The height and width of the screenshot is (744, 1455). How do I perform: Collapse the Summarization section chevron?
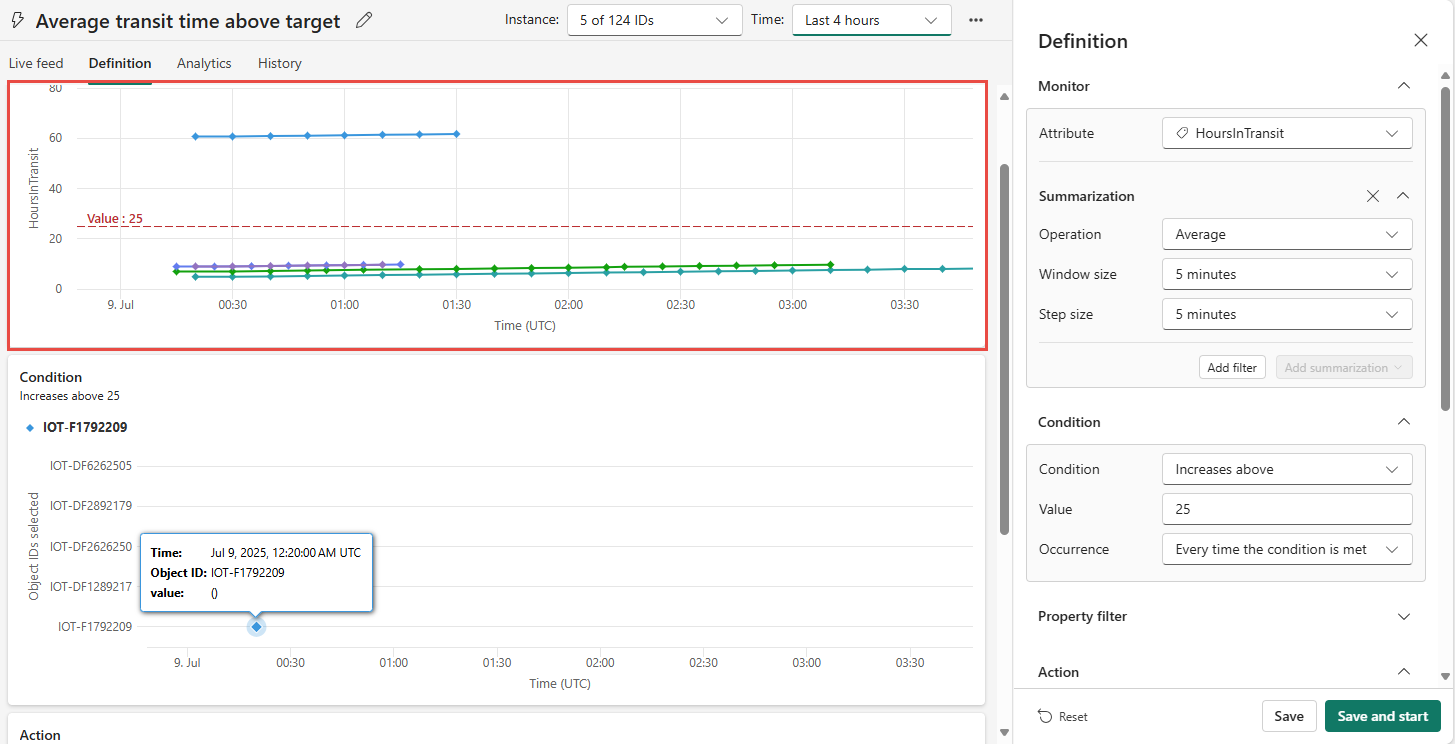(x=1403, y=196)
